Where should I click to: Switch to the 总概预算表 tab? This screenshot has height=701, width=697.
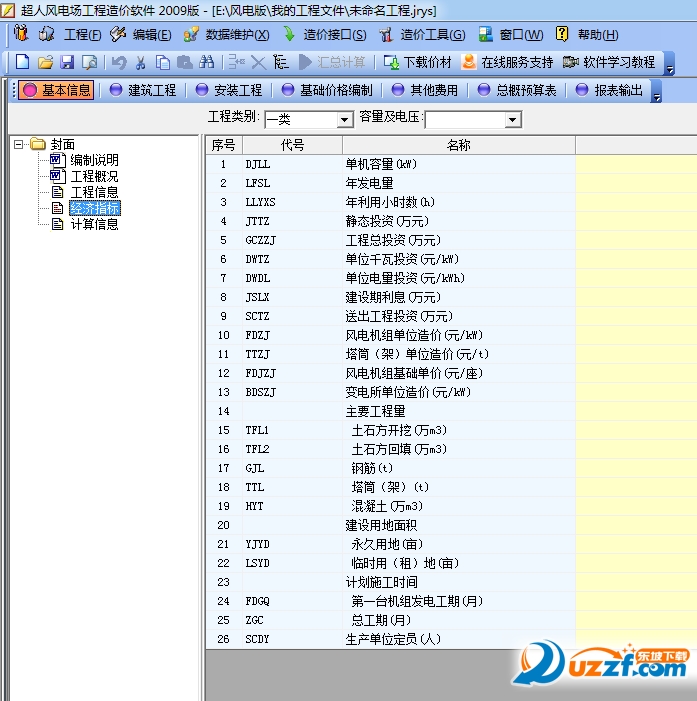pyautogui.click(x=516, y=90)
